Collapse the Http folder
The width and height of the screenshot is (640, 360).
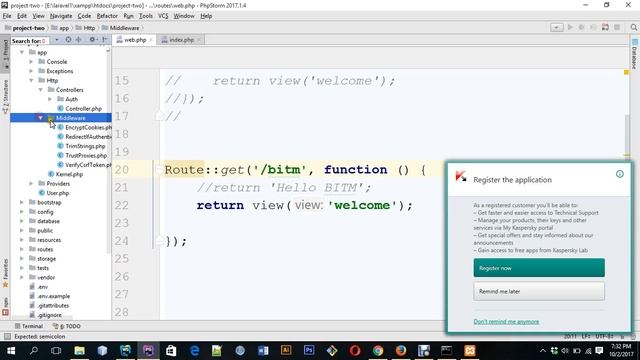click(x=31, y=80)
